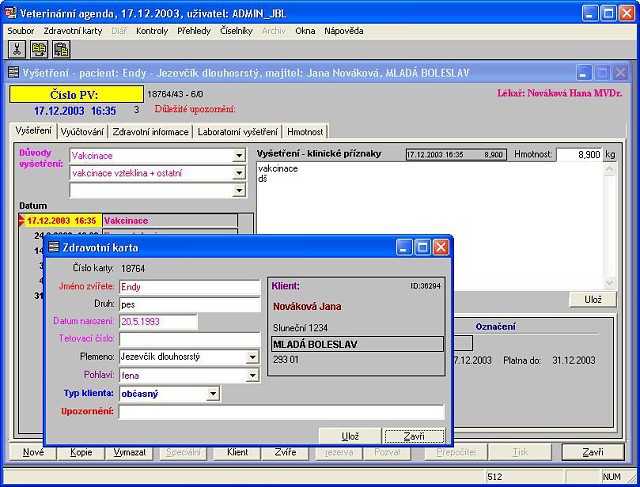Expand the vakcinace vzteklina + ostatní dropdown
This screenshot has height=487, width=640.
(x=239, y=173)
